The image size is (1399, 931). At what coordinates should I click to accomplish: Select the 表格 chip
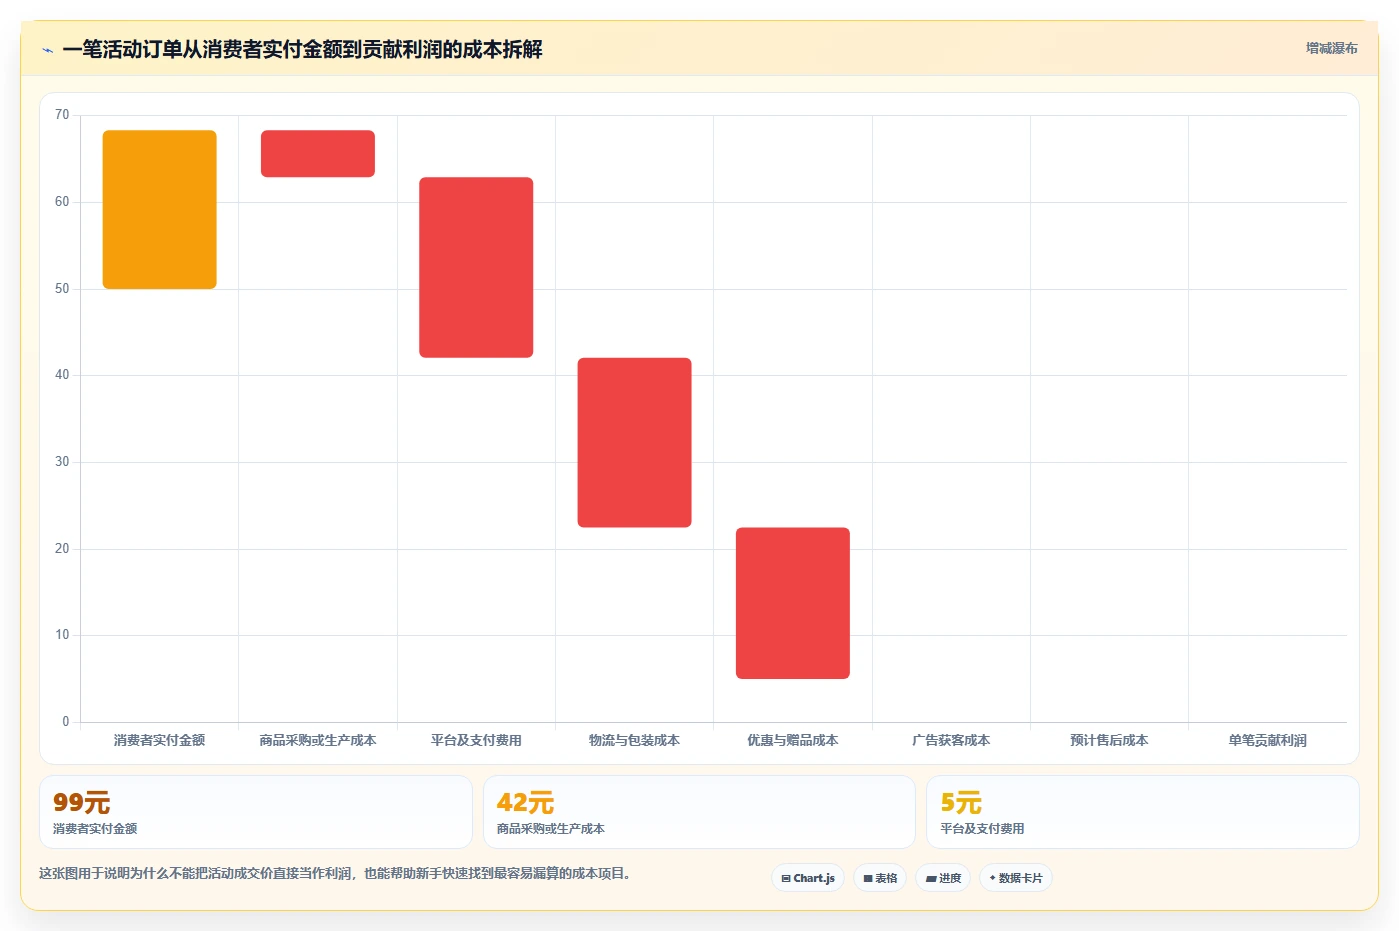(x=880, y=878)
